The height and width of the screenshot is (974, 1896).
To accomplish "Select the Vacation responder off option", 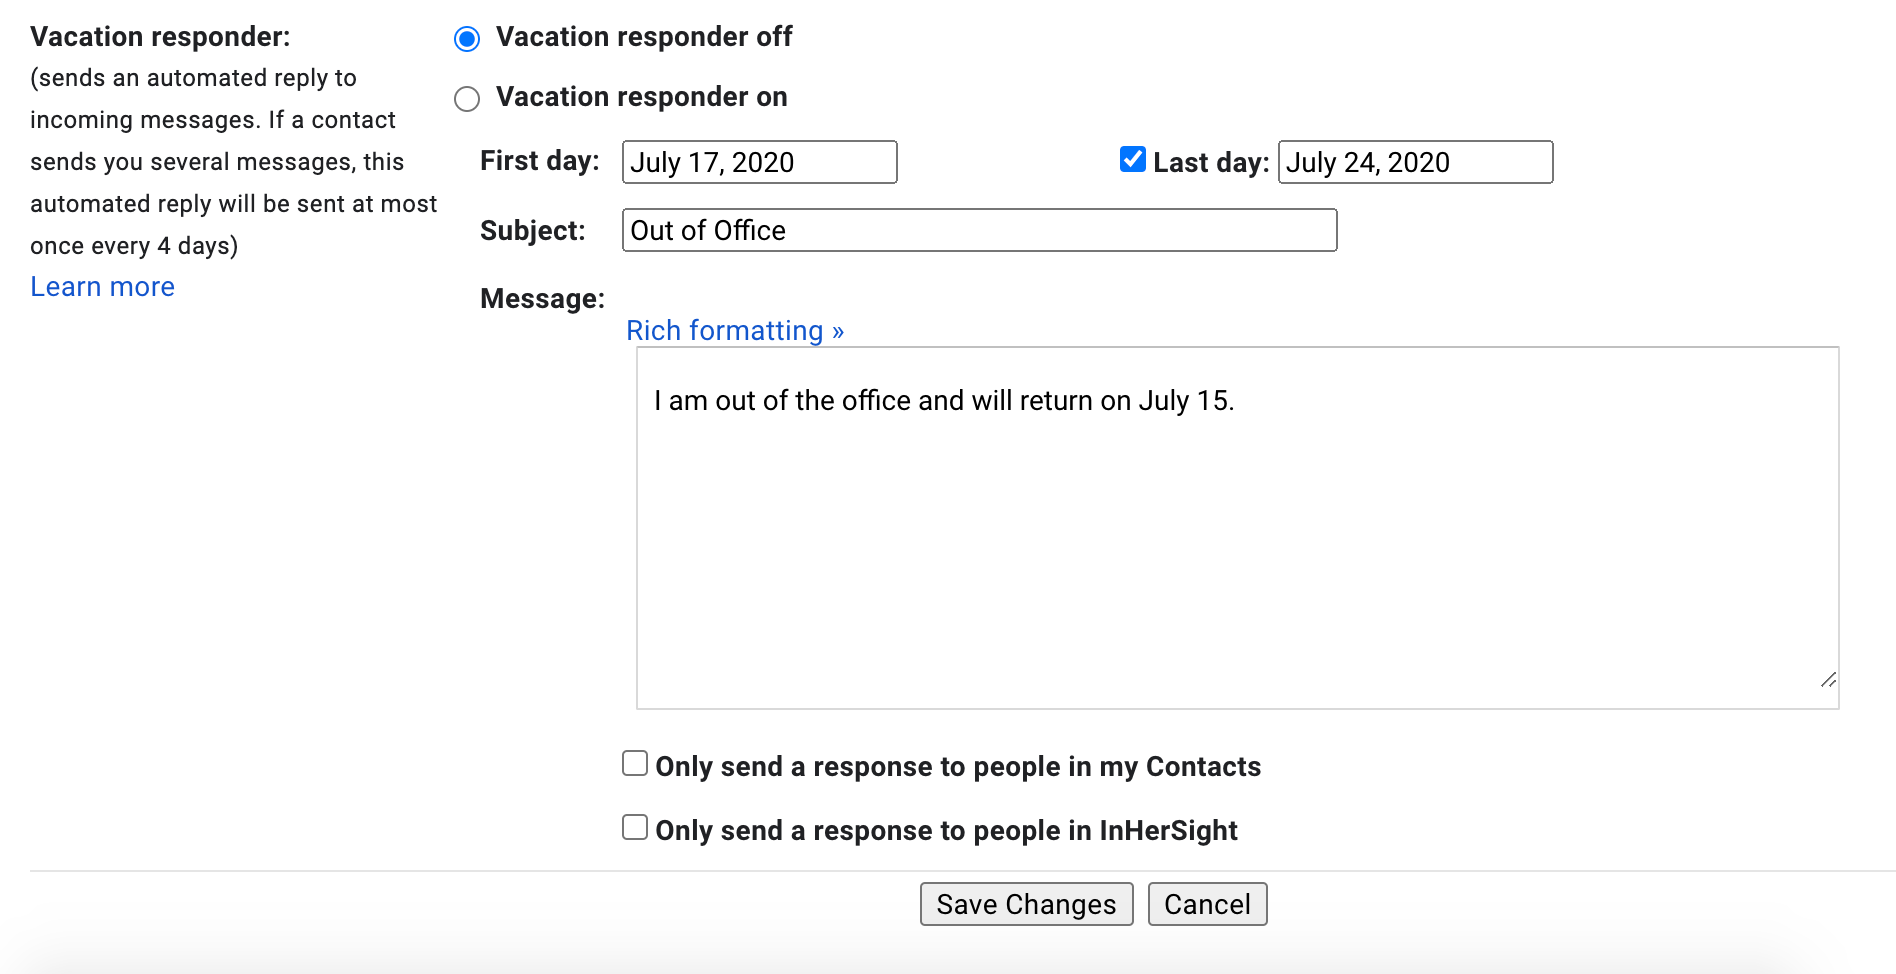I will (x=466, y=38).
